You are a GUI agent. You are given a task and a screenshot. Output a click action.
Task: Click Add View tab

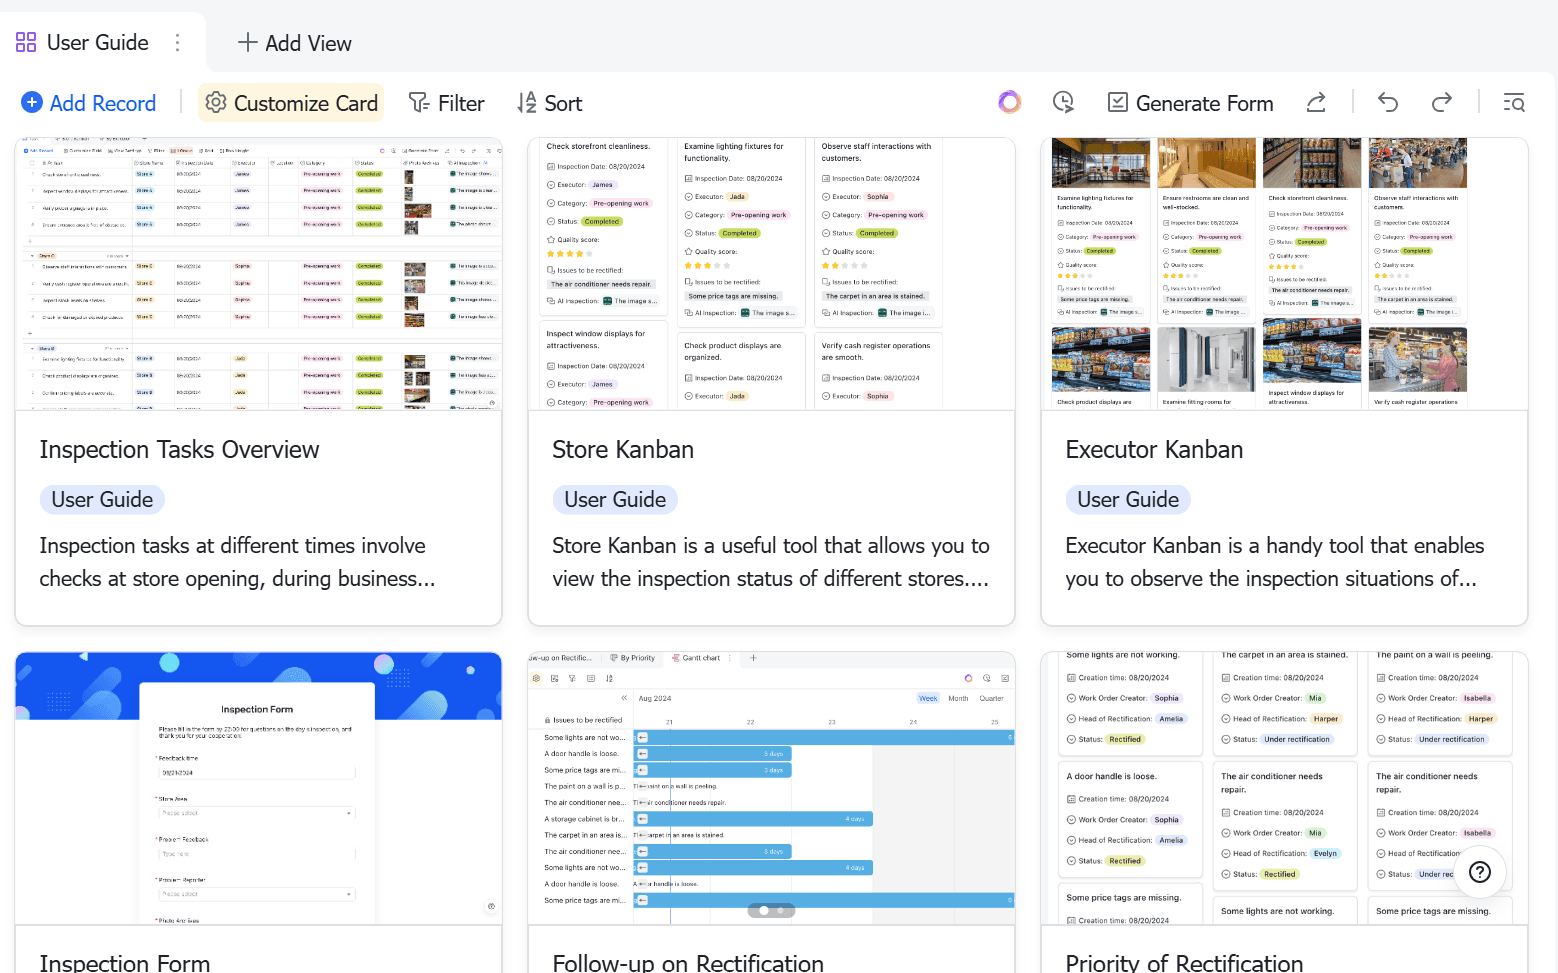pos(295,43)
